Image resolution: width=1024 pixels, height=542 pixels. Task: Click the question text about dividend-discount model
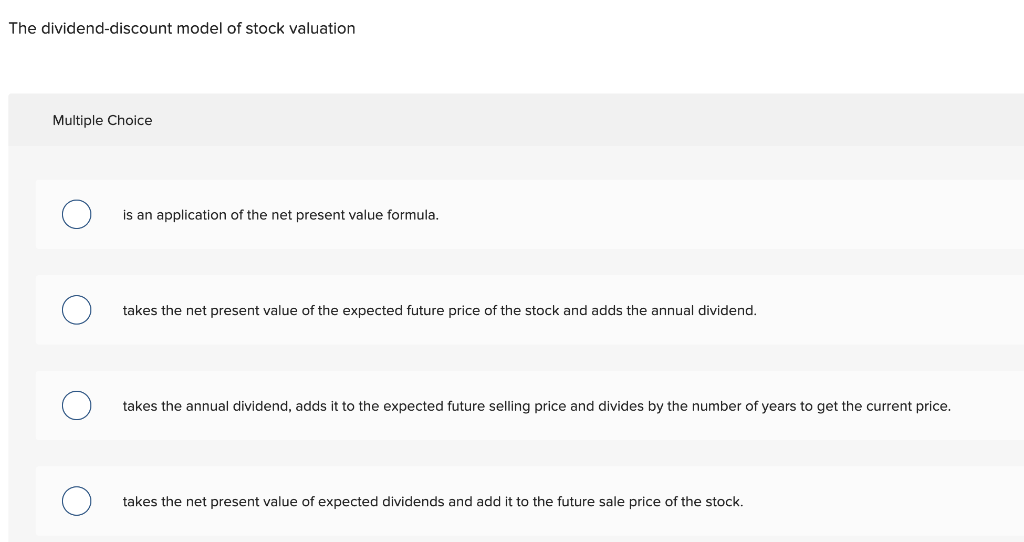[181, 28]
